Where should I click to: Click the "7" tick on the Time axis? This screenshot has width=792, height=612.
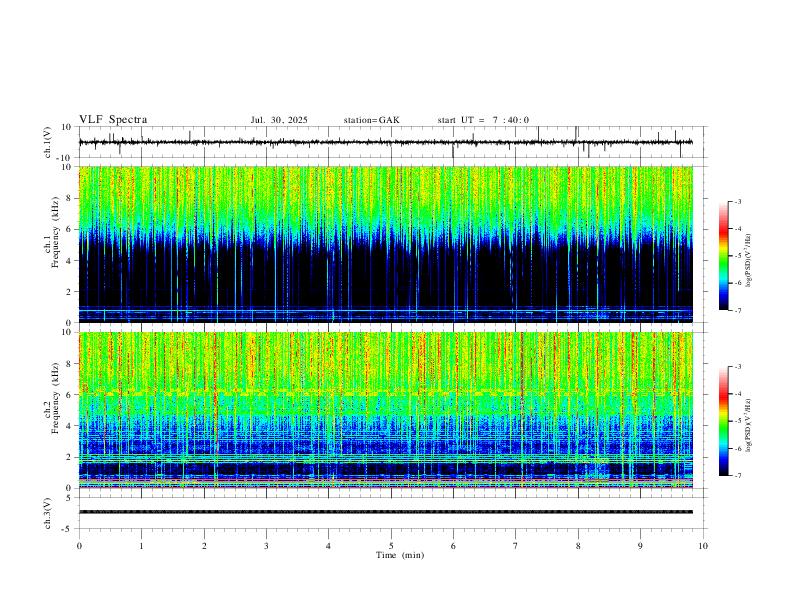(516, 546)
